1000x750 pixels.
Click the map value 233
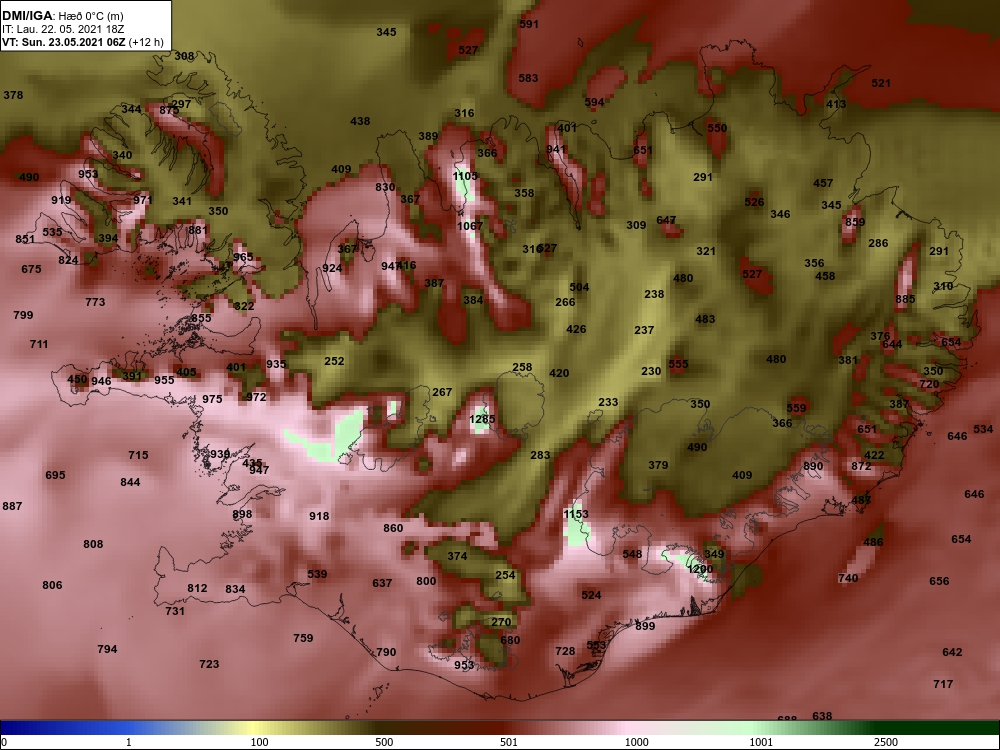coord(608,402)
